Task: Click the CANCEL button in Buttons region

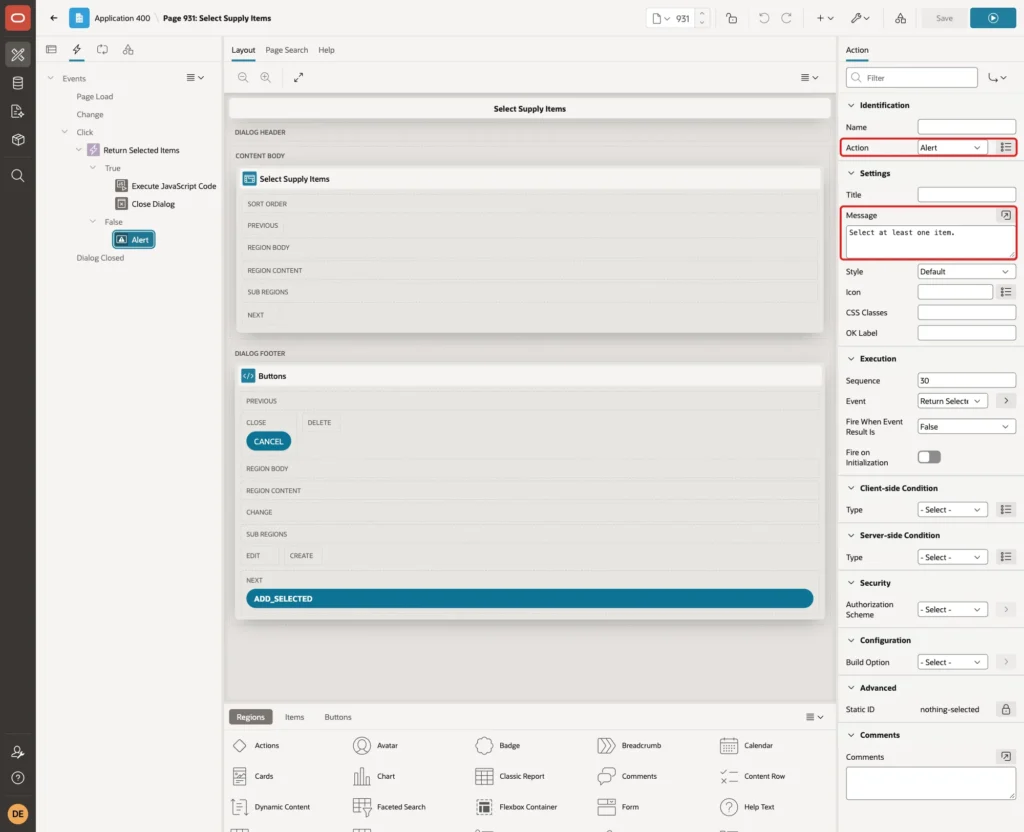Action: pyautogui.click(x=268, y=441)
